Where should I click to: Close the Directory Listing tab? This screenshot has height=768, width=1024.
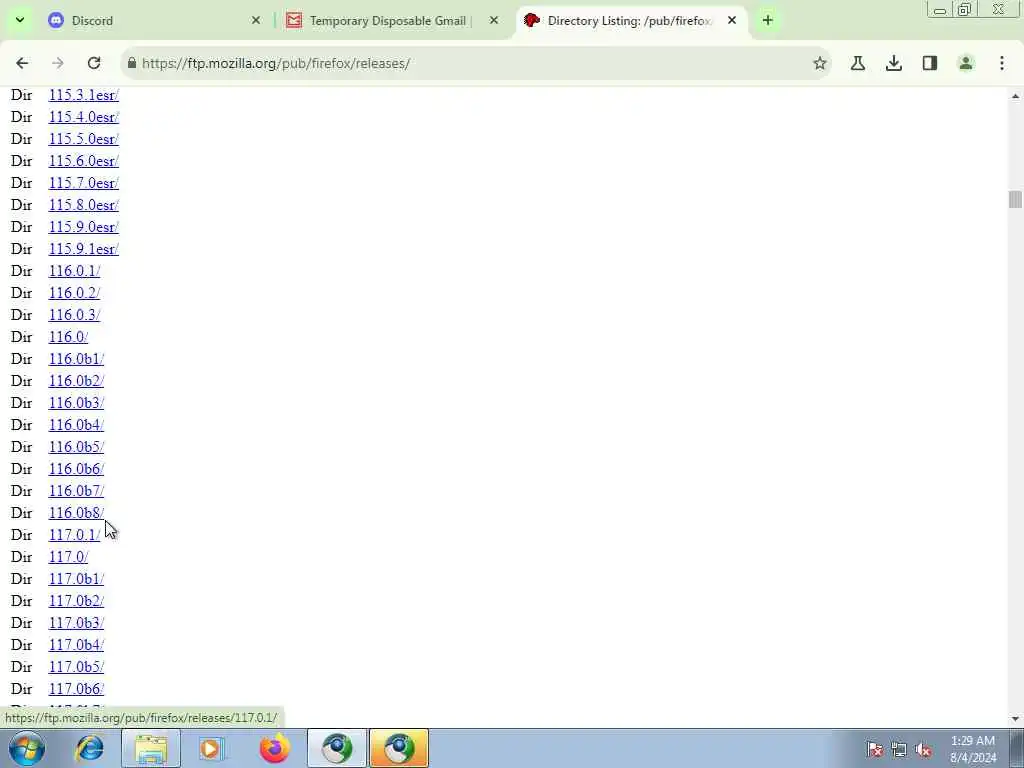click(732, 20)
